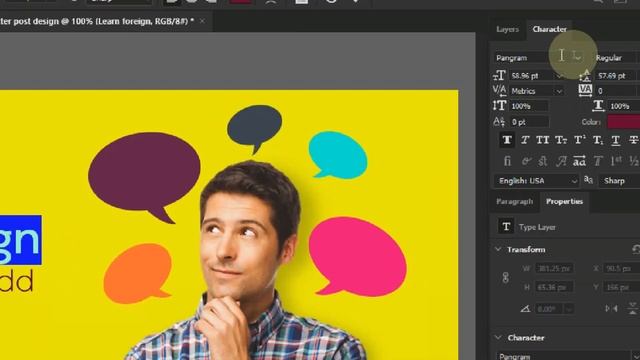Click the 57.69 pt leading field

(616, 76)
